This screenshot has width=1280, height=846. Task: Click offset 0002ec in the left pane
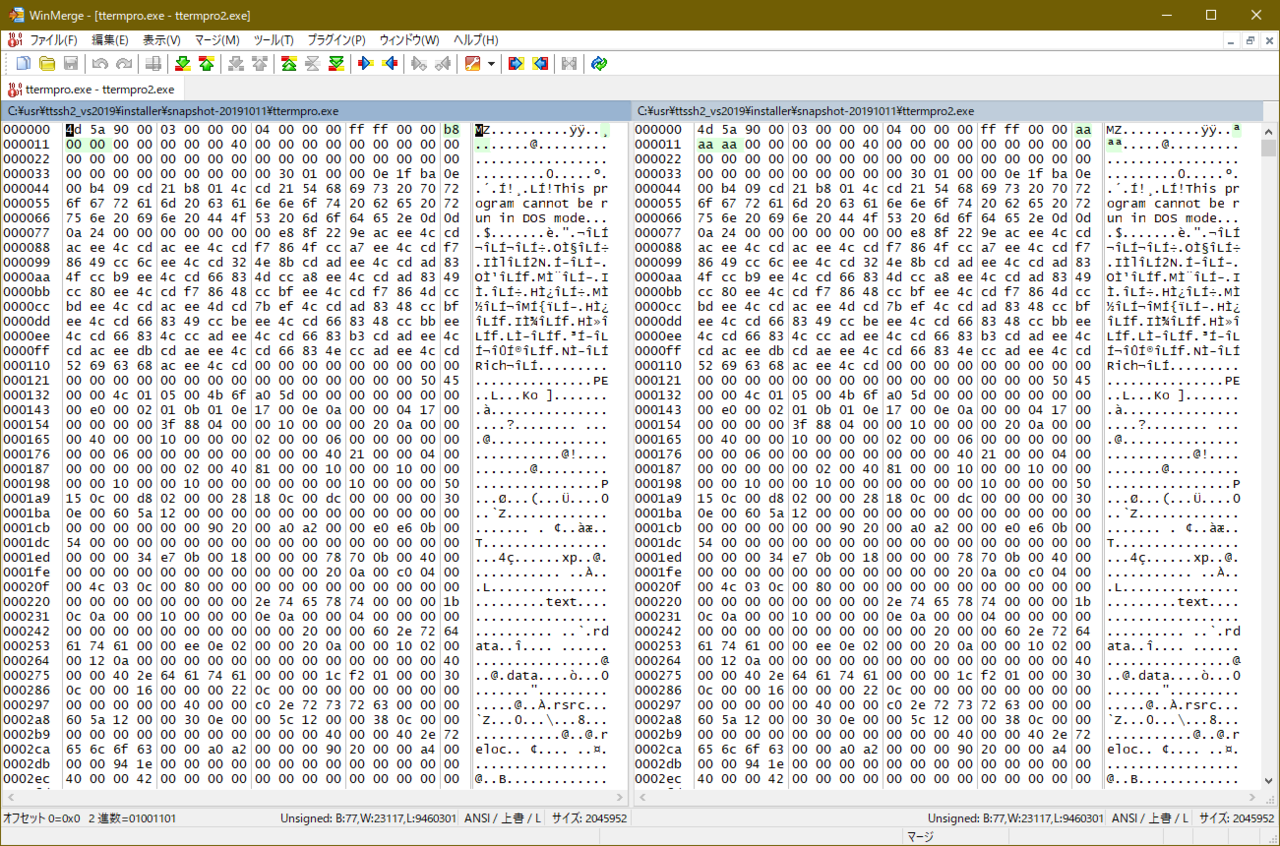pos(27,779)
